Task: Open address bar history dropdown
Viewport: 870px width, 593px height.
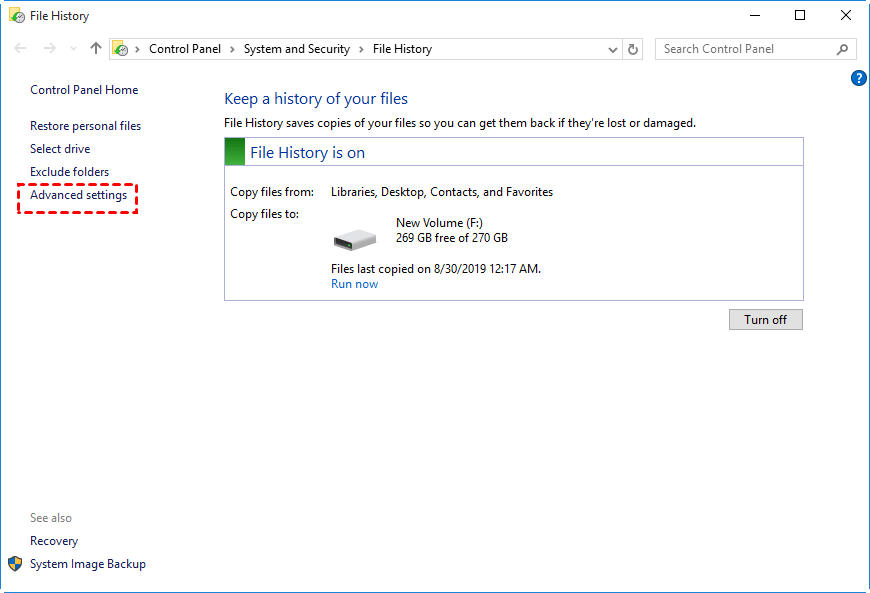Action: coord(613,49)
